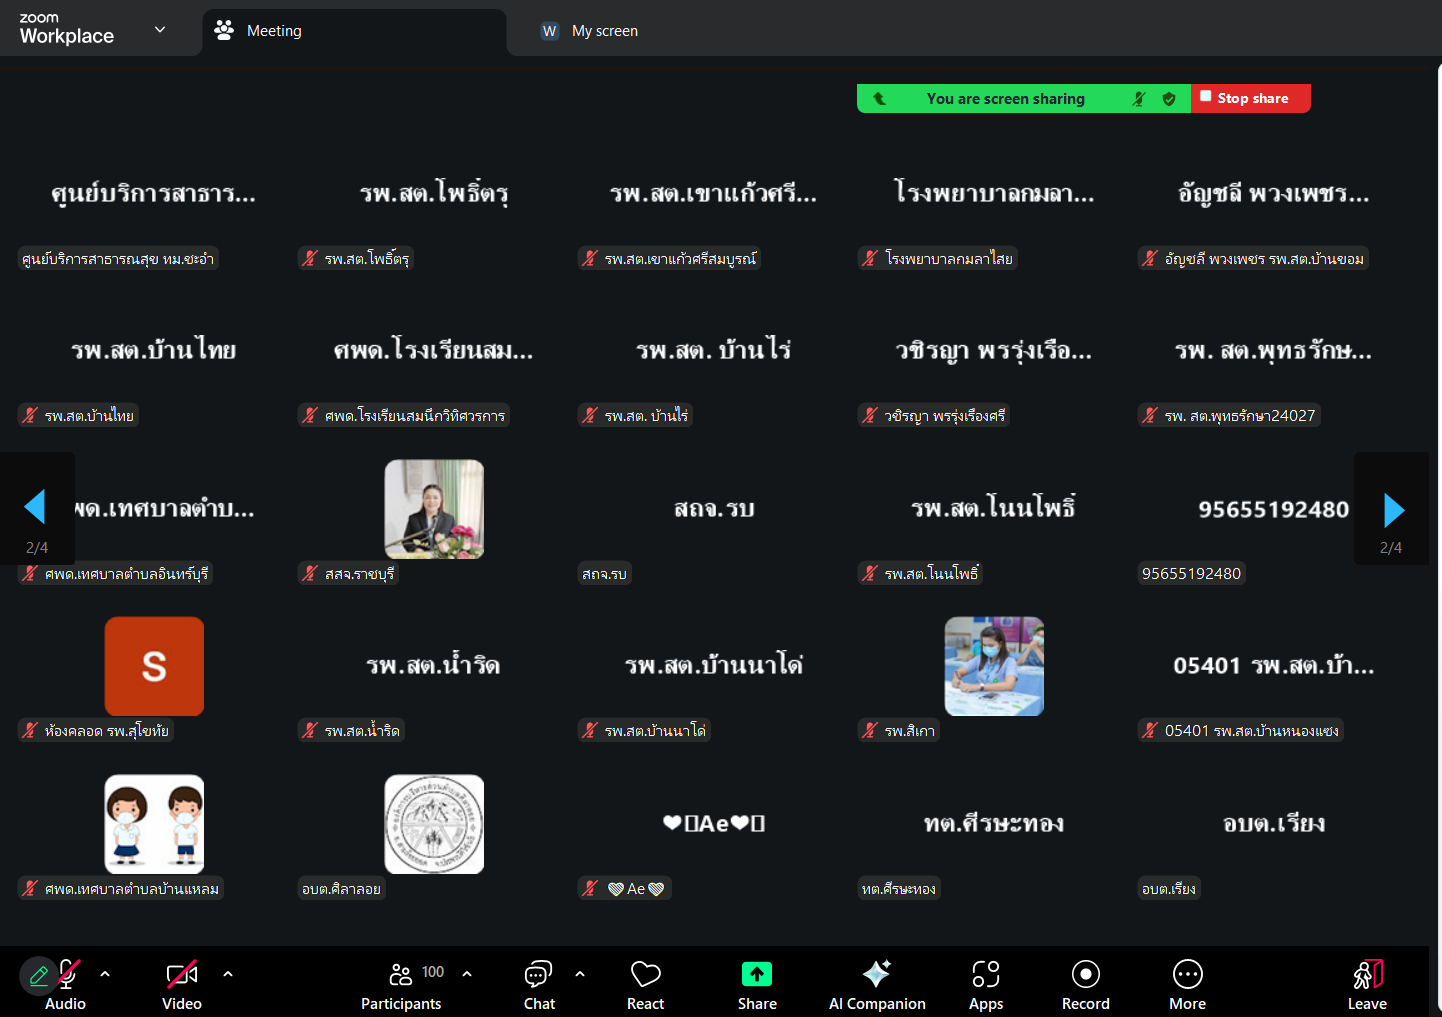The image size is (1442, 1017).
Task: Click the Leave meeting icon
Action: (x=1367, y=974)
